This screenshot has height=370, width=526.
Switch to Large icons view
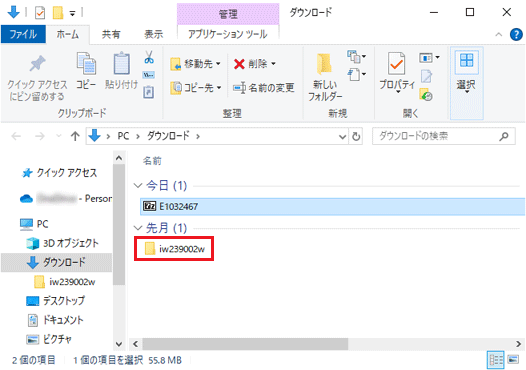(513, 360)
